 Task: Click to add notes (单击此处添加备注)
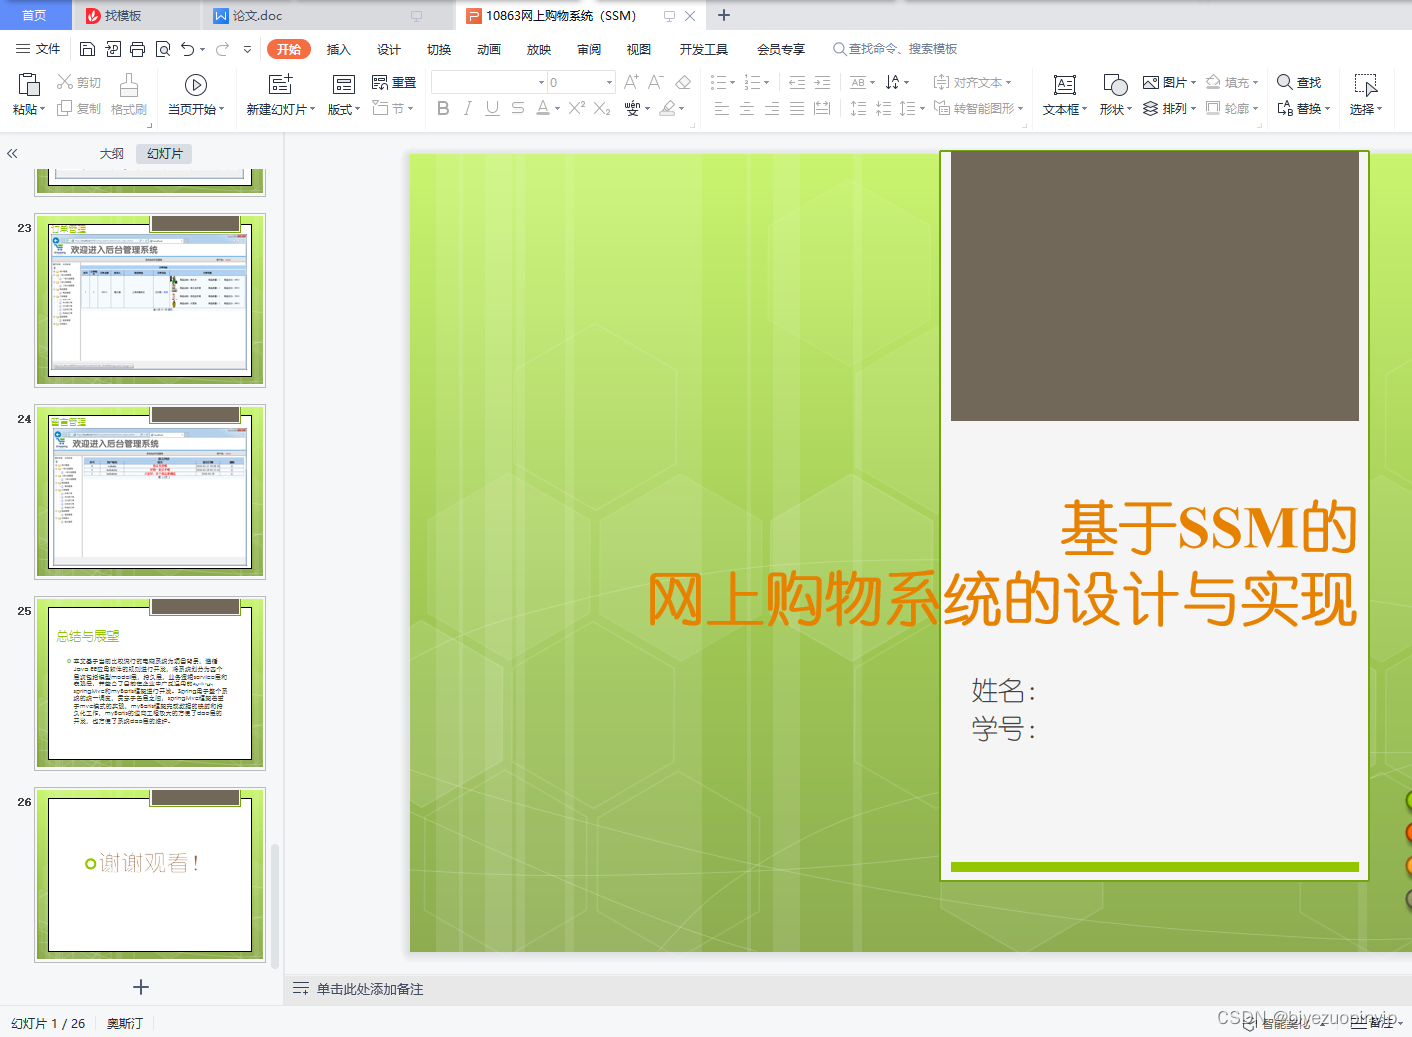pyautogui.click(x=370, y=989)
